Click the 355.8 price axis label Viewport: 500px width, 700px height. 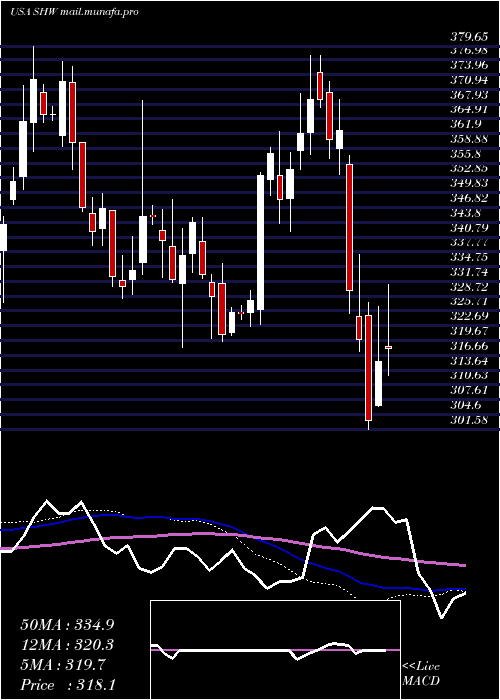pyautogui.click(x=465, y=154)
